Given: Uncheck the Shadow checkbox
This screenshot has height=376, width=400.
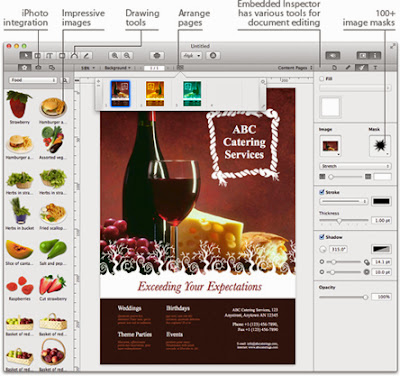Looking at the screenshot, I should click(322, 237).
